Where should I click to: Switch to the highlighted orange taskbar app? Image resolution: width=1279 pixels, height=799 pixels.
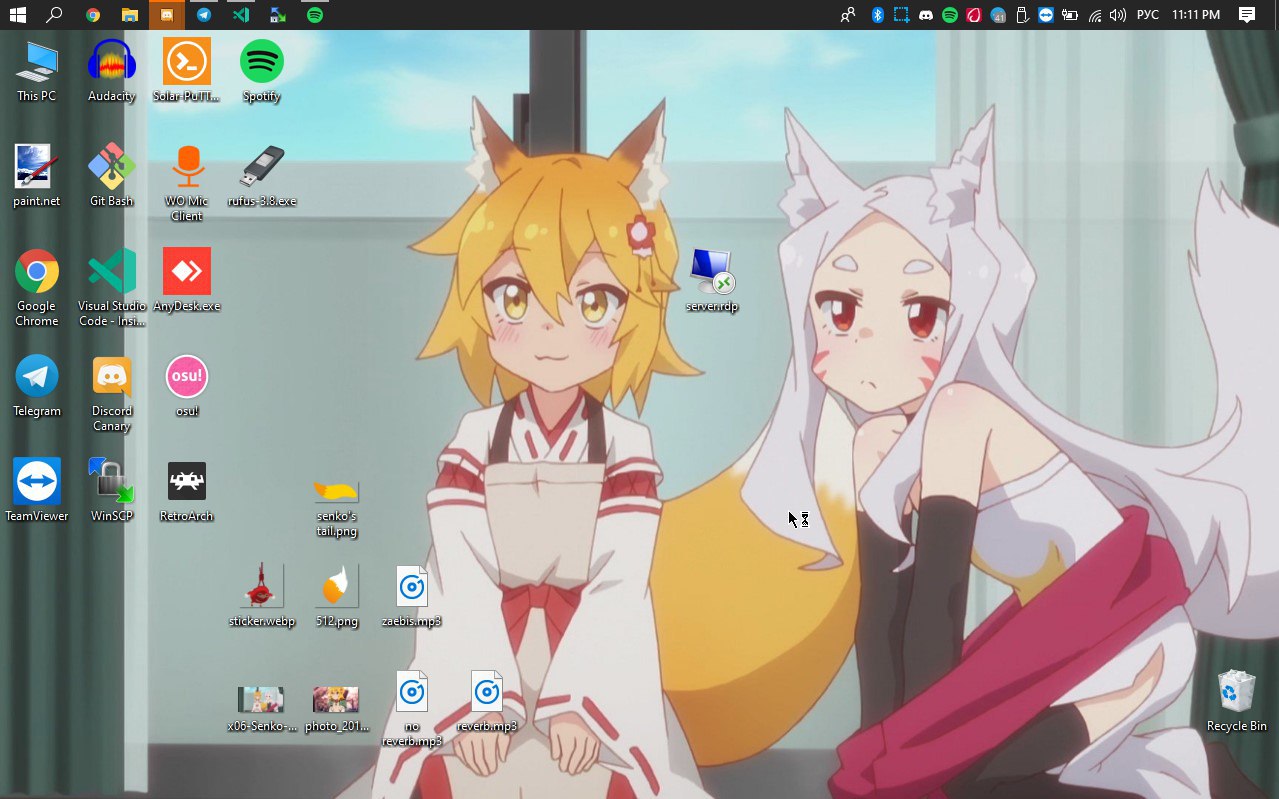[x=166, y=15]
